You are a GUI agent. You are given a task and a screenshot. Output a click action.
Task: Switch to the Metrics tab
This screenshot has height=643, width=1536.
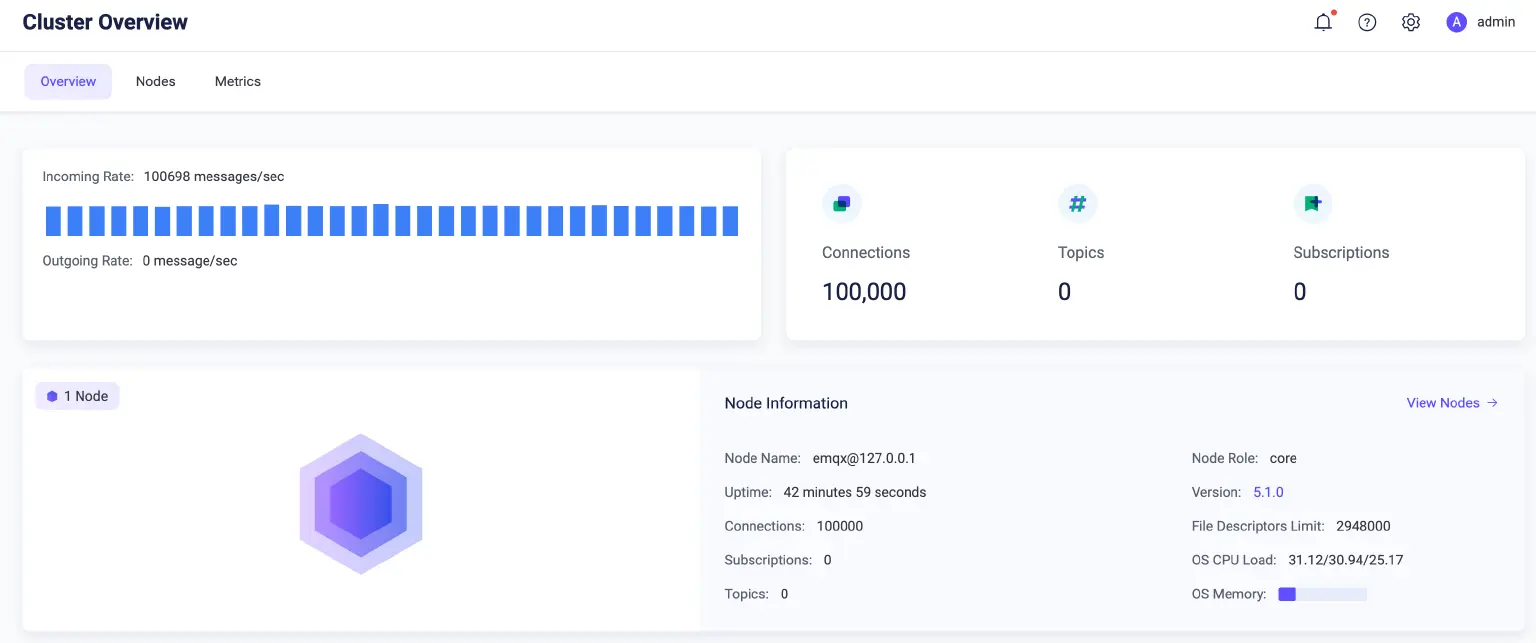point(237,81)
